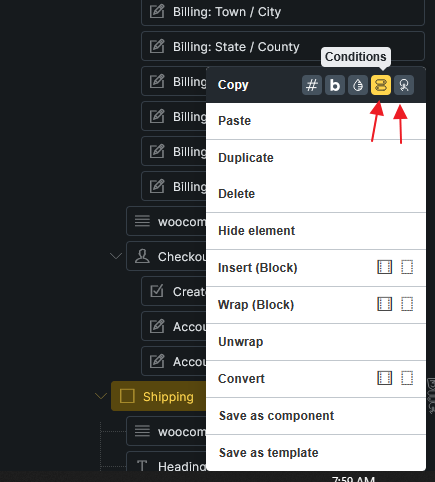The height and width of the screenshot is (482, 435).
Task: Click Unwrap in the context menu
Action: coord(240,342)
